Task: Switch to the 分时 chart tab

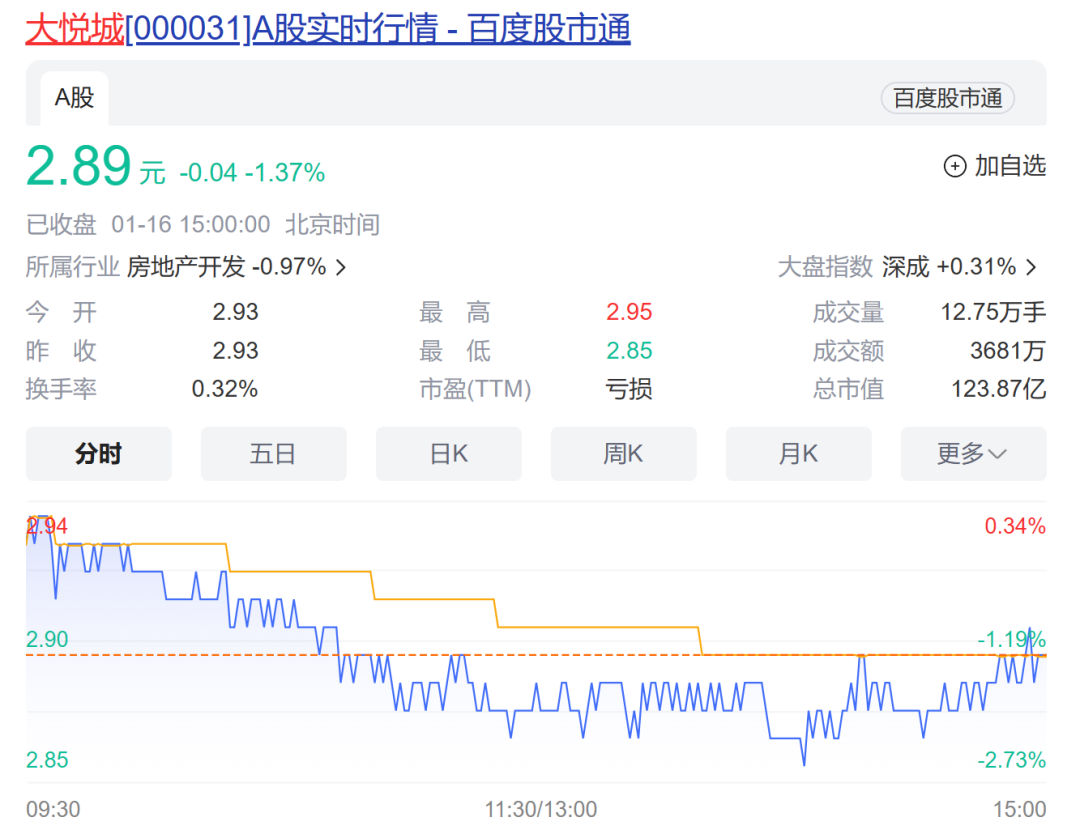Action: [x=98, y=454]
